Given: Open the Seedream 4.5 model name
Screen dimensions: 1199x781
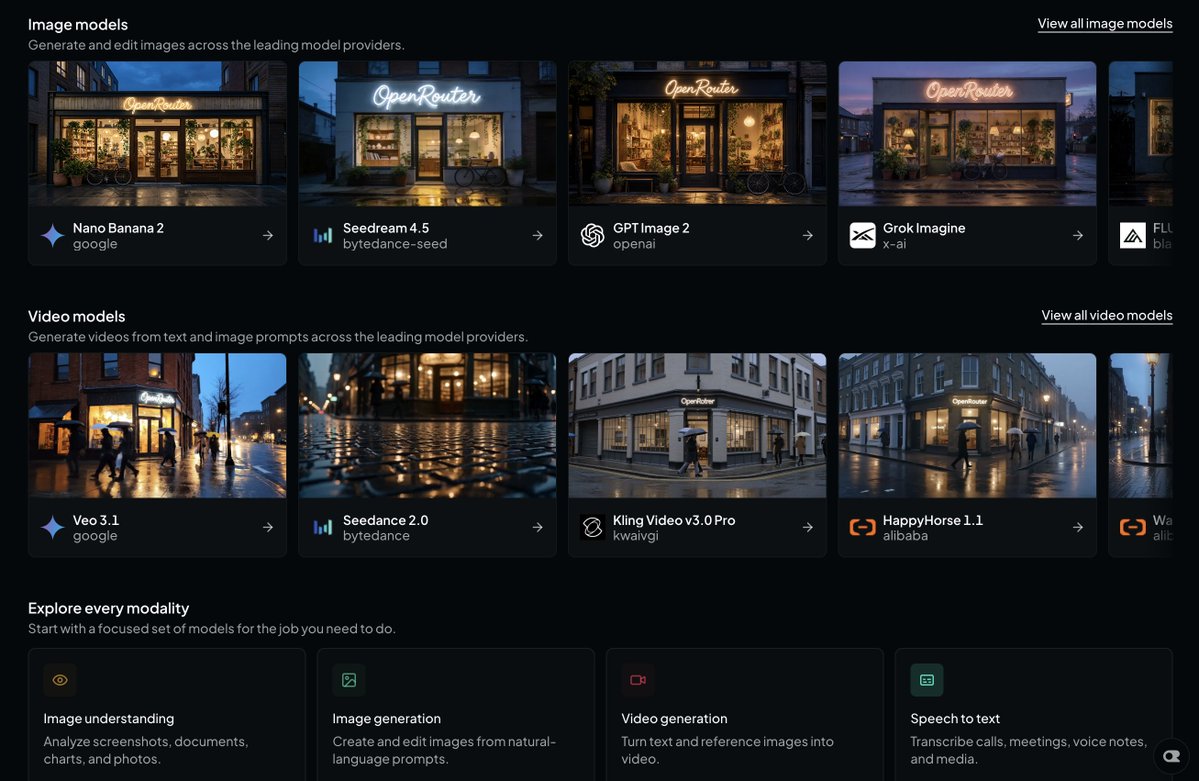Looking at the screenshot, I should (x=385, y=228).
